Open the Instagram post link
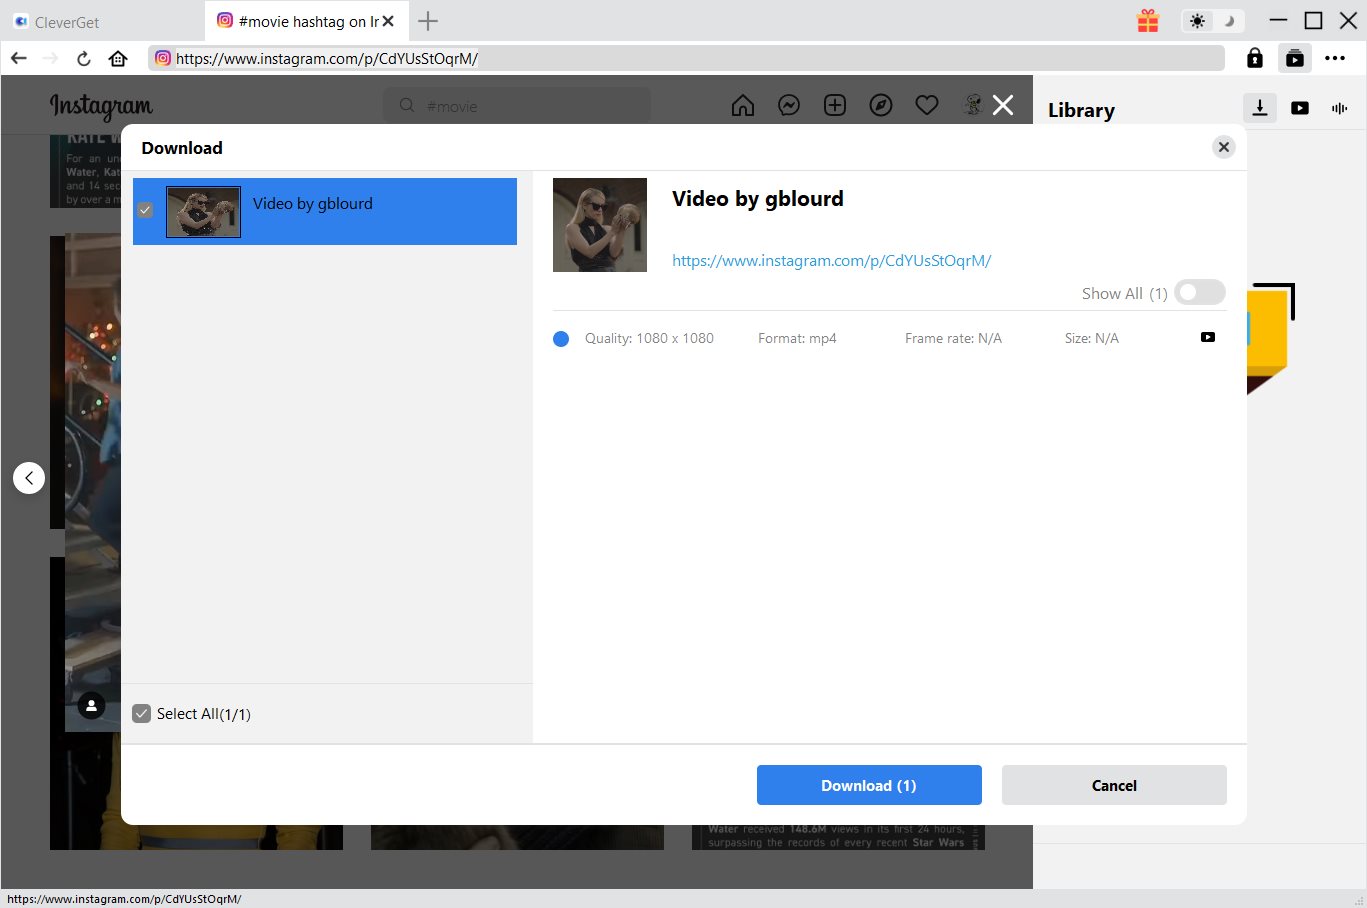Viewport: 1367px width, 908px height. pos(831,261)
